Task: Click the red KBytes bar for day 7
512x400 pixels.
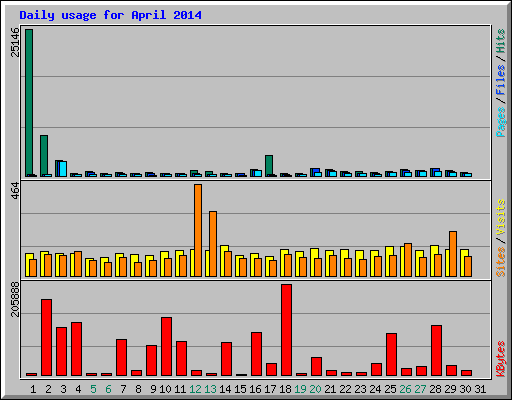Action: (x=121, y=357)
